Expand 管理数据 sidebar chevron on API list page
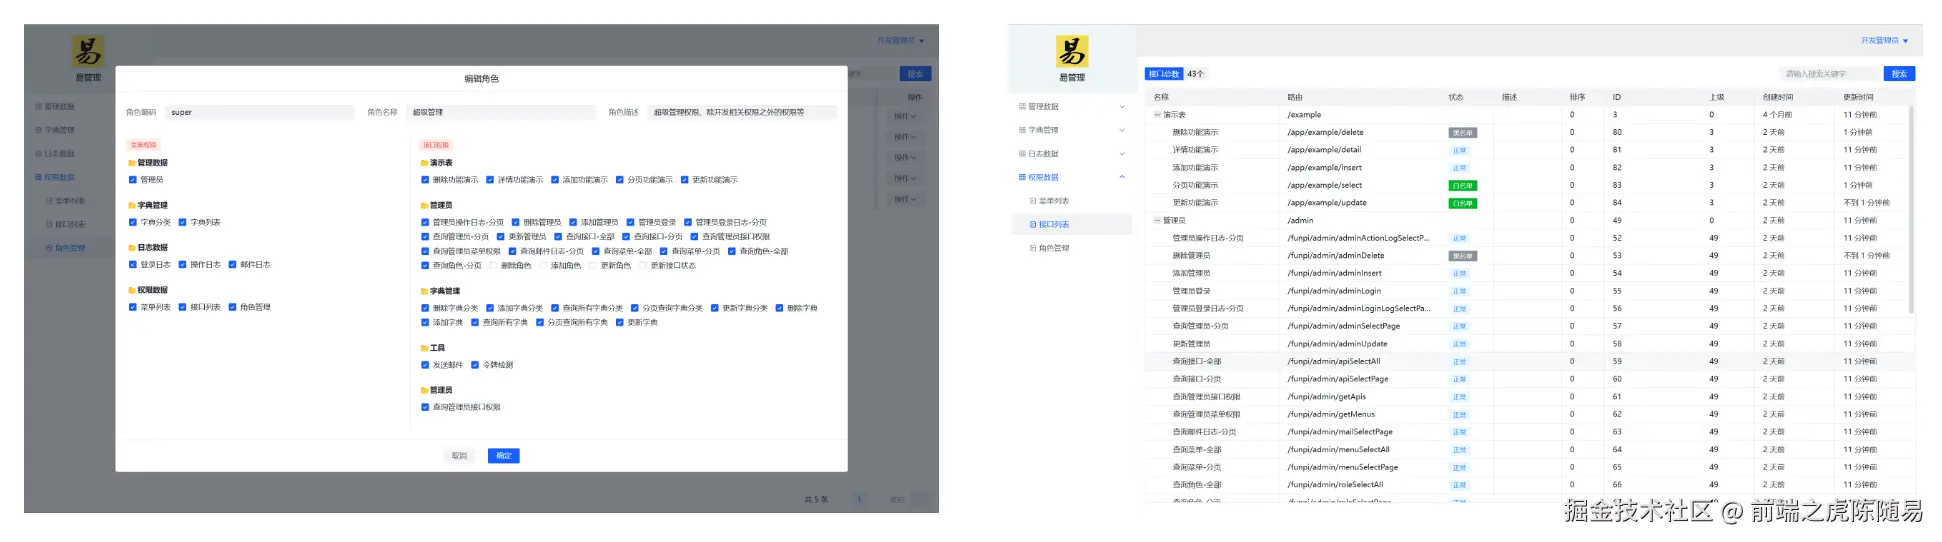Viewport: 1942px width, 542px height. pos(1122,107)
